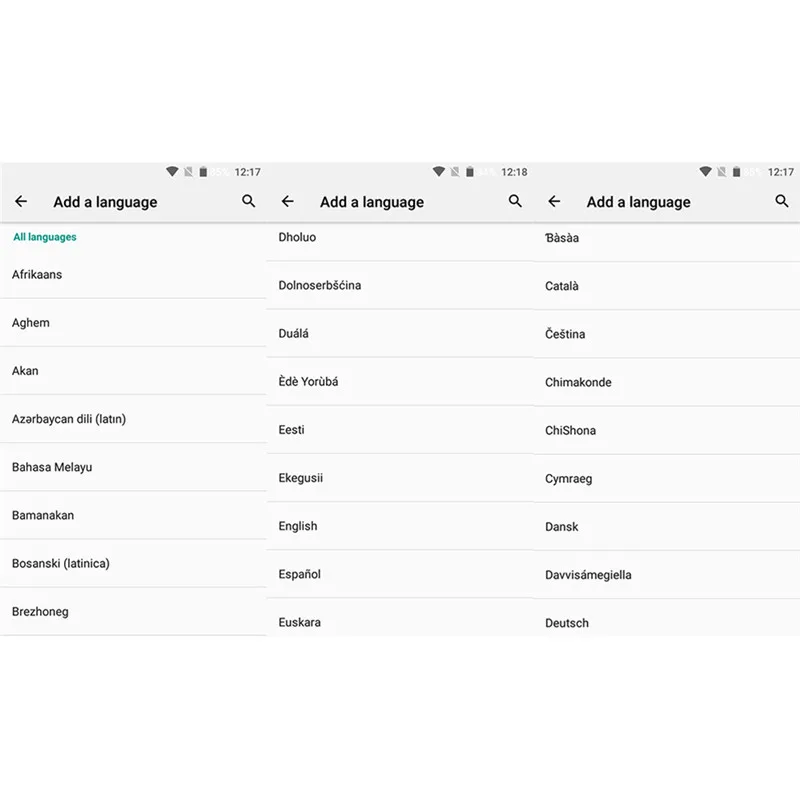
Task: Select Español from the list
Action: [400, 574]
